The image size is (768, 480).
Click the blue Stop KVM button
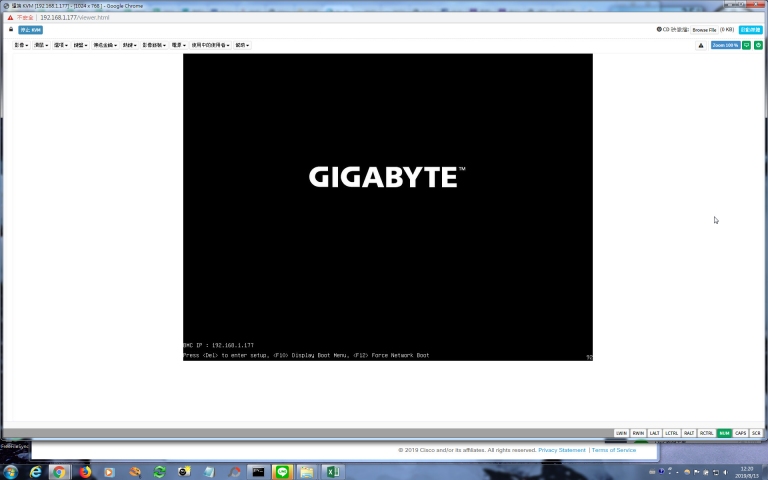coord(30,30)
